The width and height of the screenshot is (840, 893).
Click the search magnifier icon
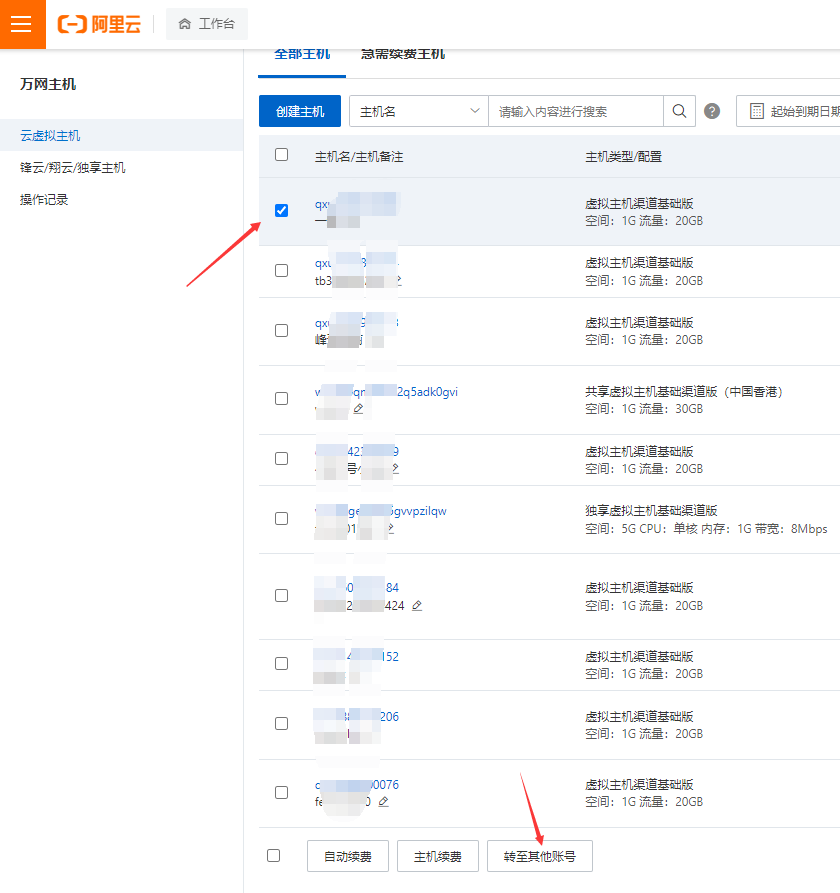[x=679, y=111]
